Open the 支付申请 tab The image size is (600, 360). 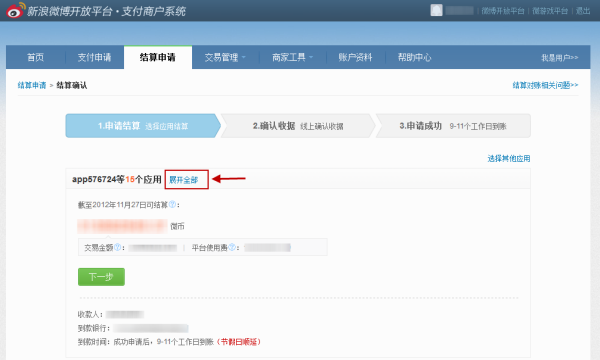[94, 57]
